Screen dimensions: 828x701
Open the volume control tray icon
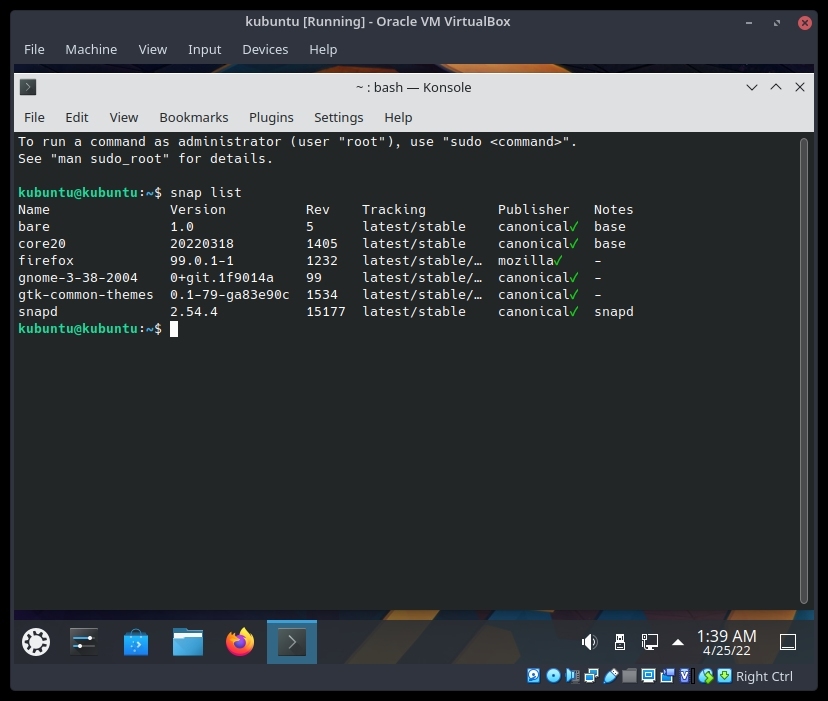(x=589, y=642)
